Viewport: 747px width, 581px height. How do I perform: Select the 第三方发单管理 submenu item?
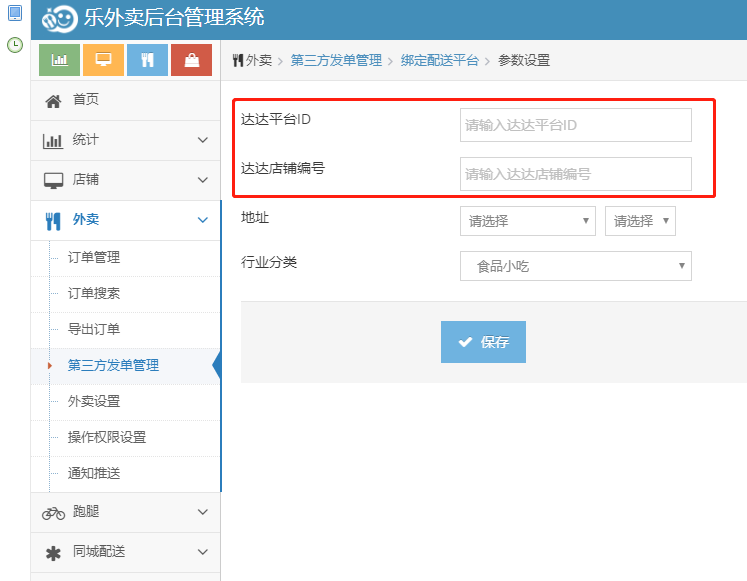[125, 366]
